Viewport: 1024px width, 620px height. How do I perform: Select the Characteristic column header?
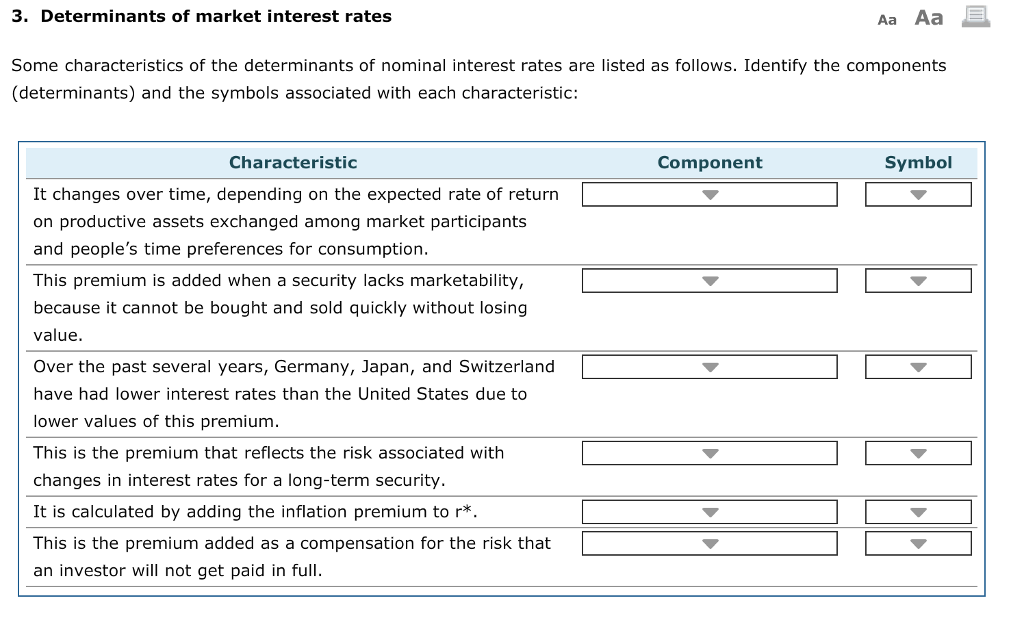coord(292,162)
